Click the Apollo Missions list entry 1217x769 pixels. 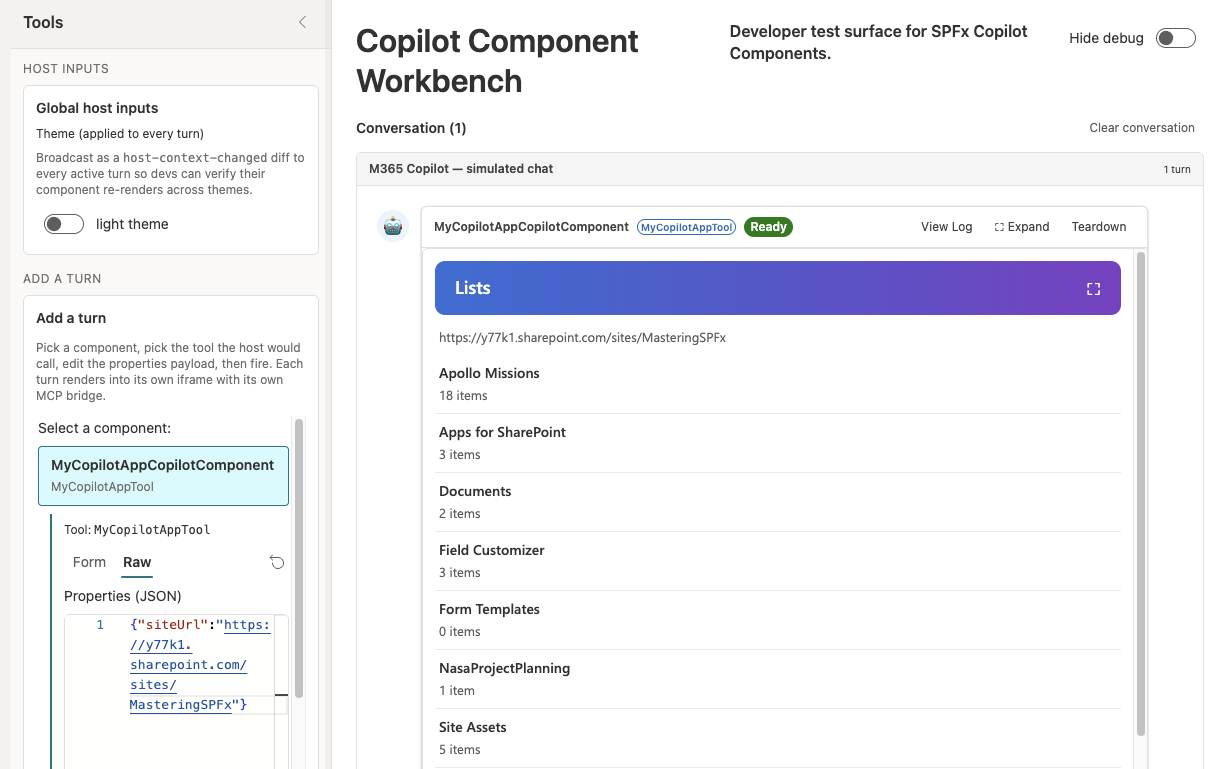point(780,384)
